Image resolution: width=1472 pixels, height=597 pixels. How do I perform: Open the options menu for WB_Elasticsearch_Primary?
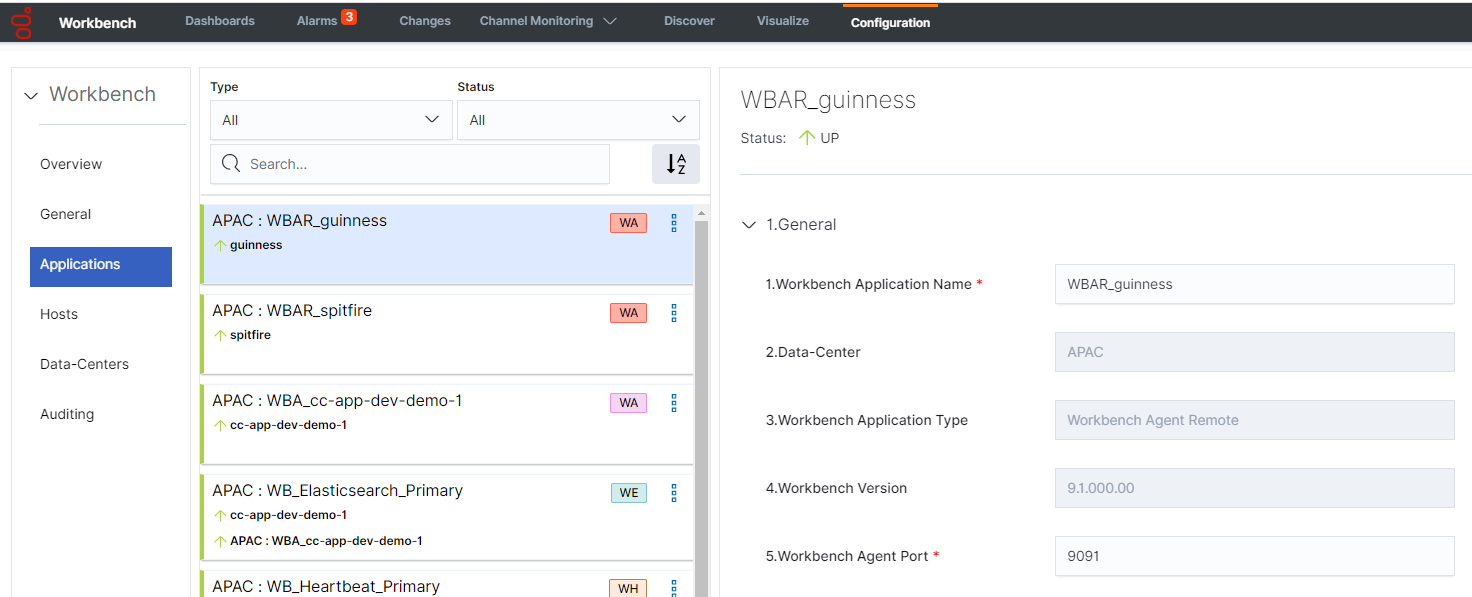coord(673,492)
